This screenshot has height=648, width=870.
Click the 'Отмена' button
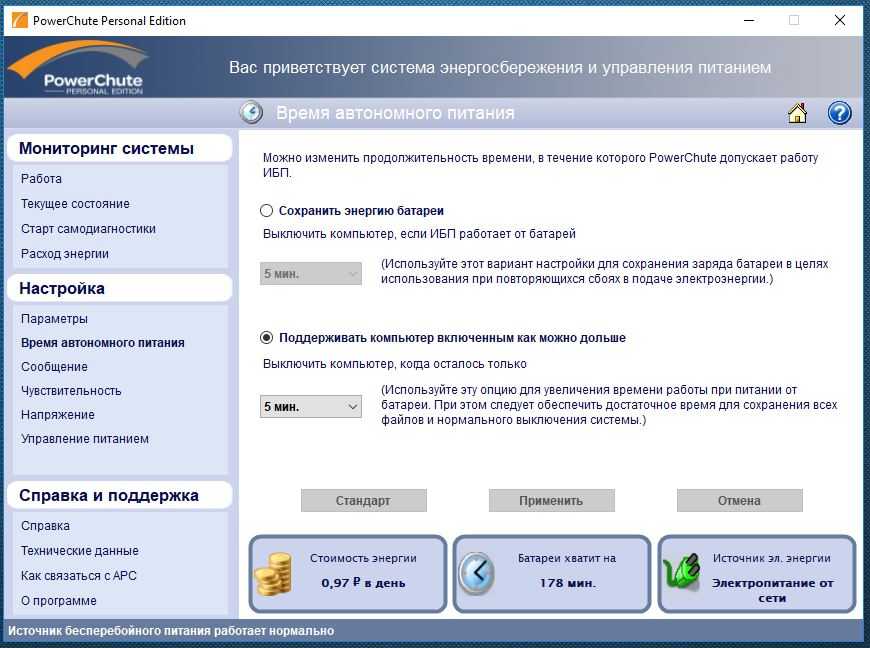739,500
